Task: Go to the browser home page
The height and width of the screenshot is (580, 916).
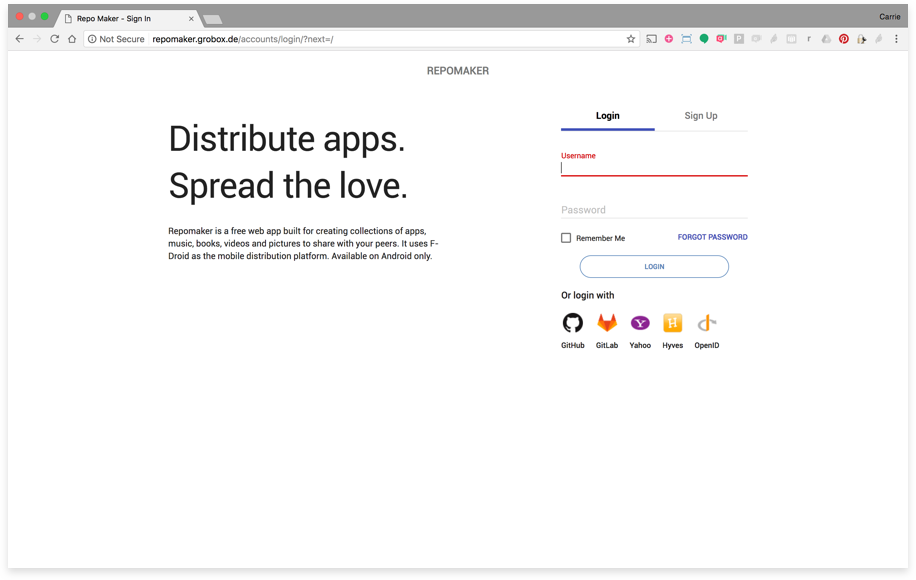Action: [72, 39]
